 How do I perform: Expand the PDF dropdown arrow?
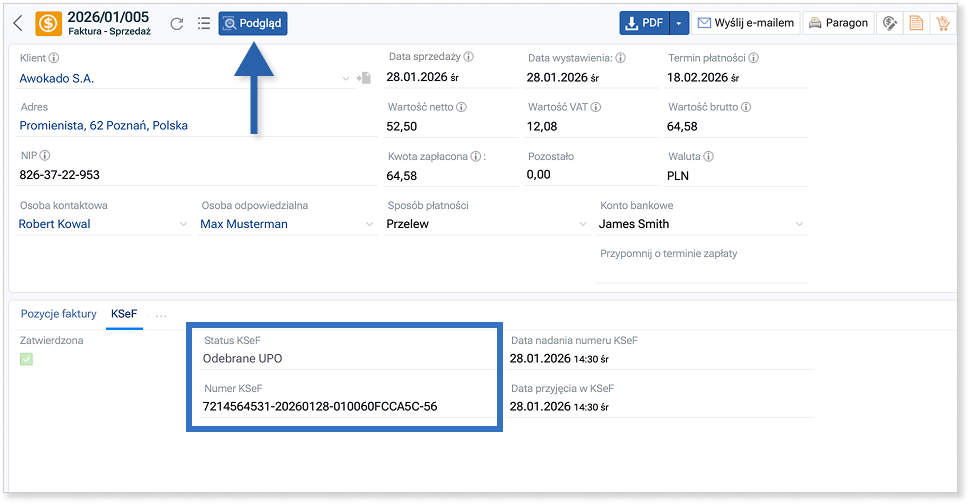pos(679,24)
